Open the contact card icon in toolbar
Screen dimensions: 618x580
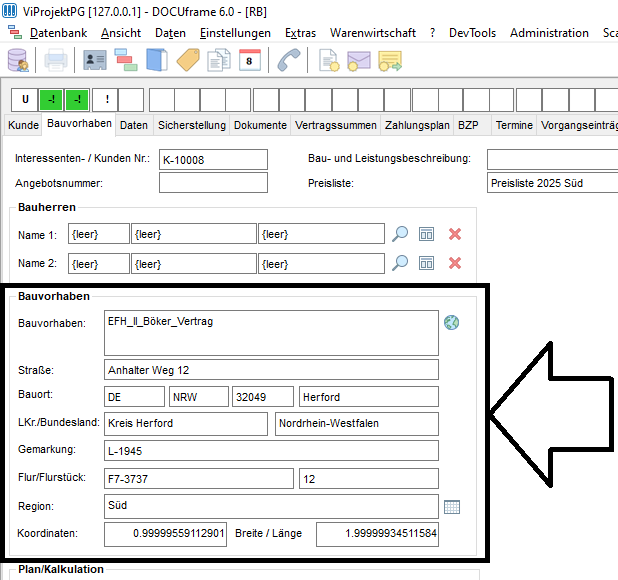95,60
